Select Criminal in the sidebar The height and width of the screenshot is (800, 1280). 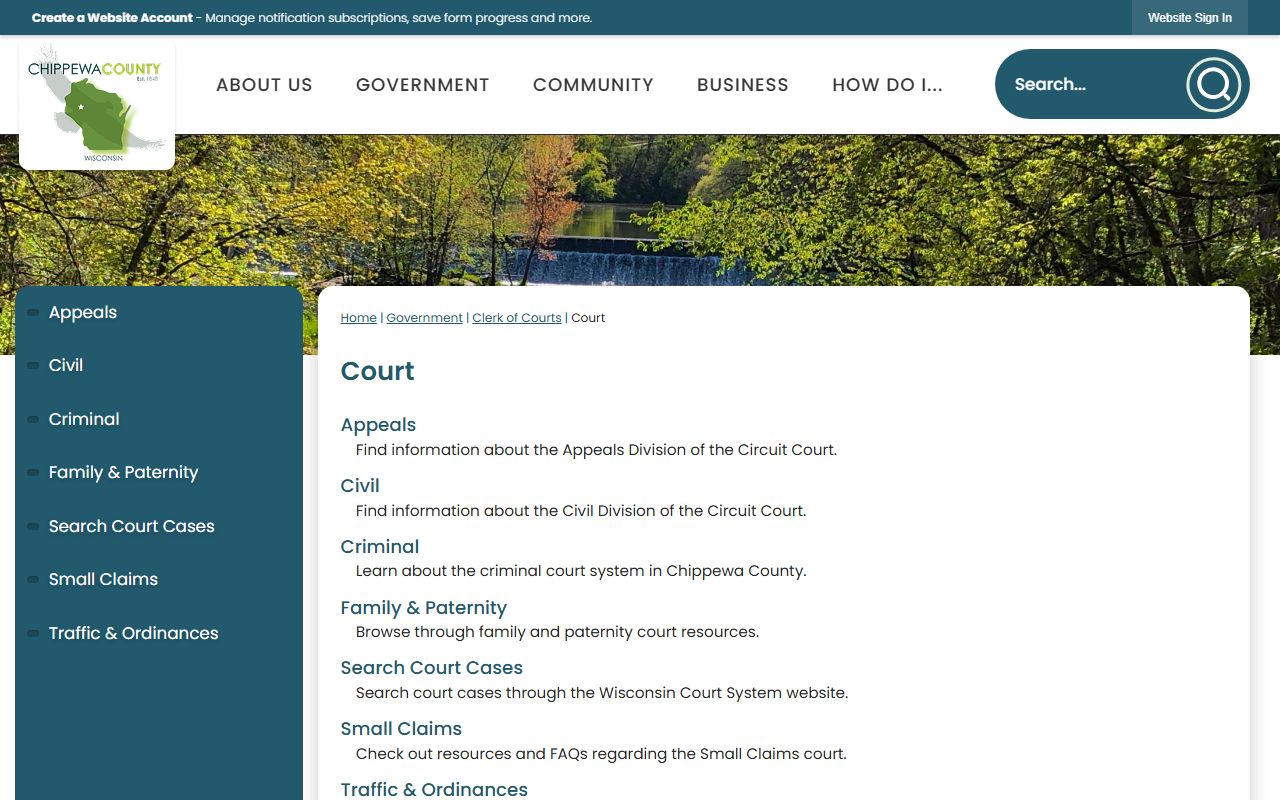click(x=84, y=419)
